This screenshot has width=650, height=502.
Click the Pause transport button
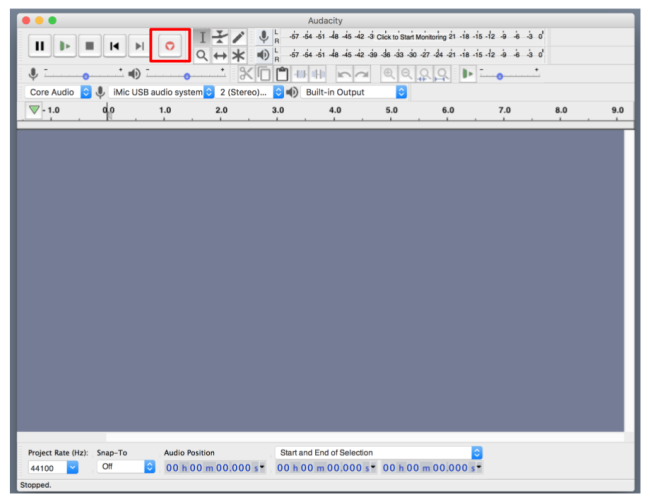[x=40, y=46]
